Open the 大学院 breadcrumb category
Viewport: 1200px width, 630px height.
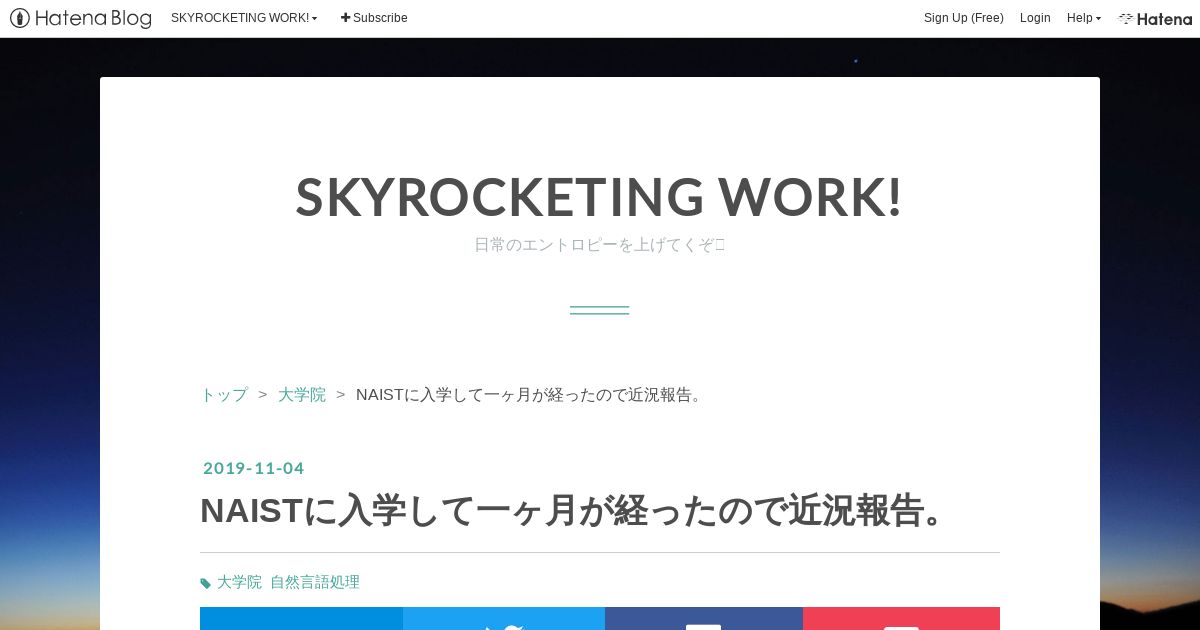tap(302, 395)
